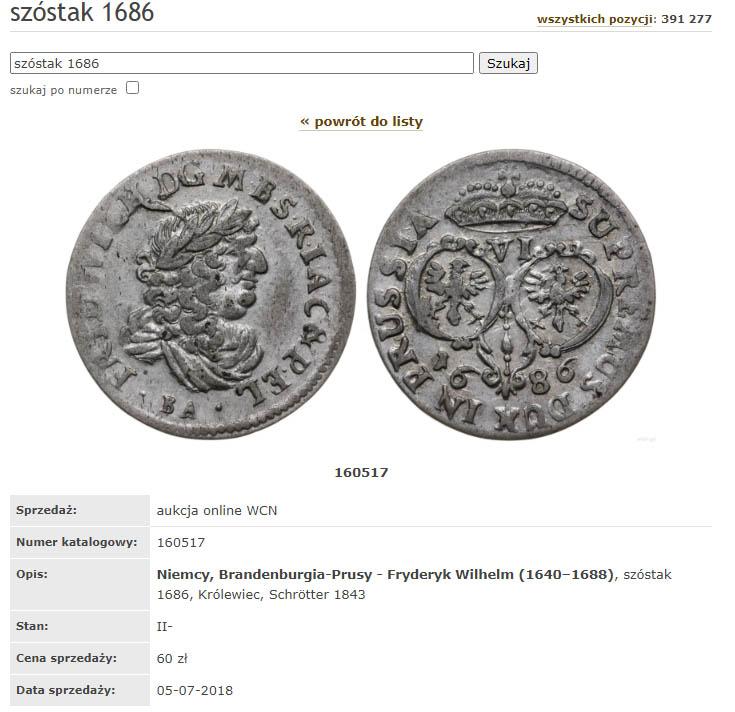Click the coin reverse eagles image
This screenshot has height=712, width=735.
(511, 294)
